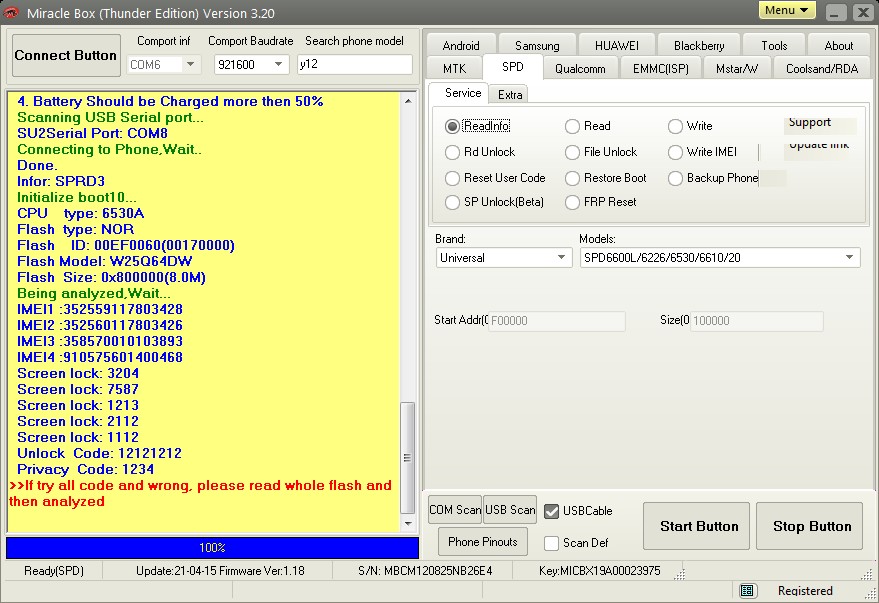
Task: Click the Ready(SPD) status text
Action: (x=54, y=571)
